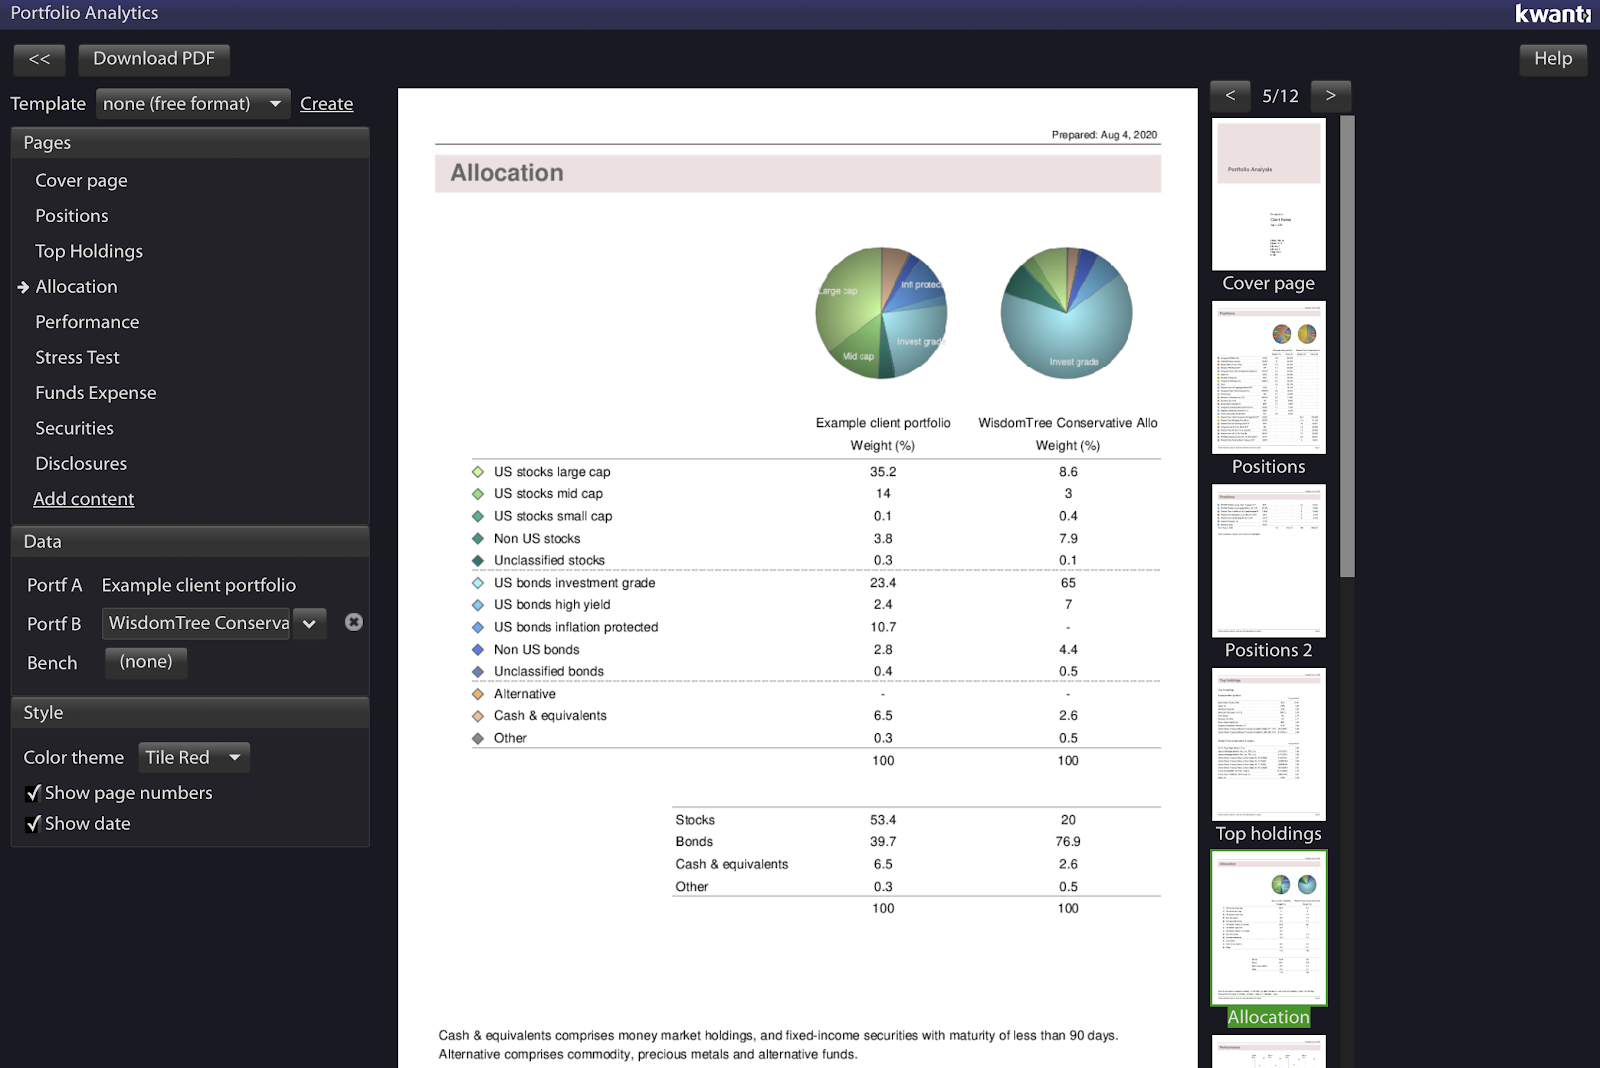Select Cover page in Pages list
1600x1068 pixels.
tap(81, 181)
